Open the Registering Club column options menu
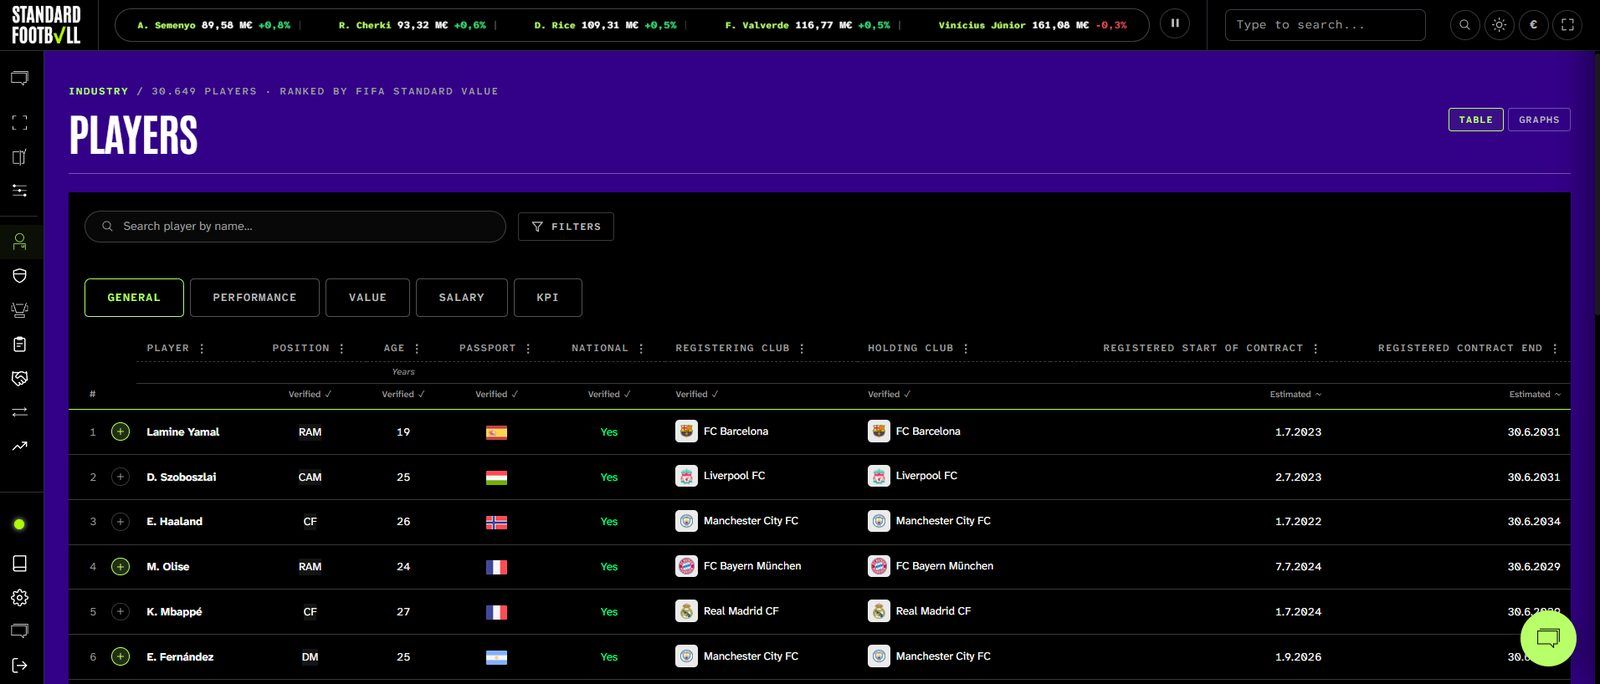Screen dimensions: 1600x684 pyautogui.click(x=802, y=349)
